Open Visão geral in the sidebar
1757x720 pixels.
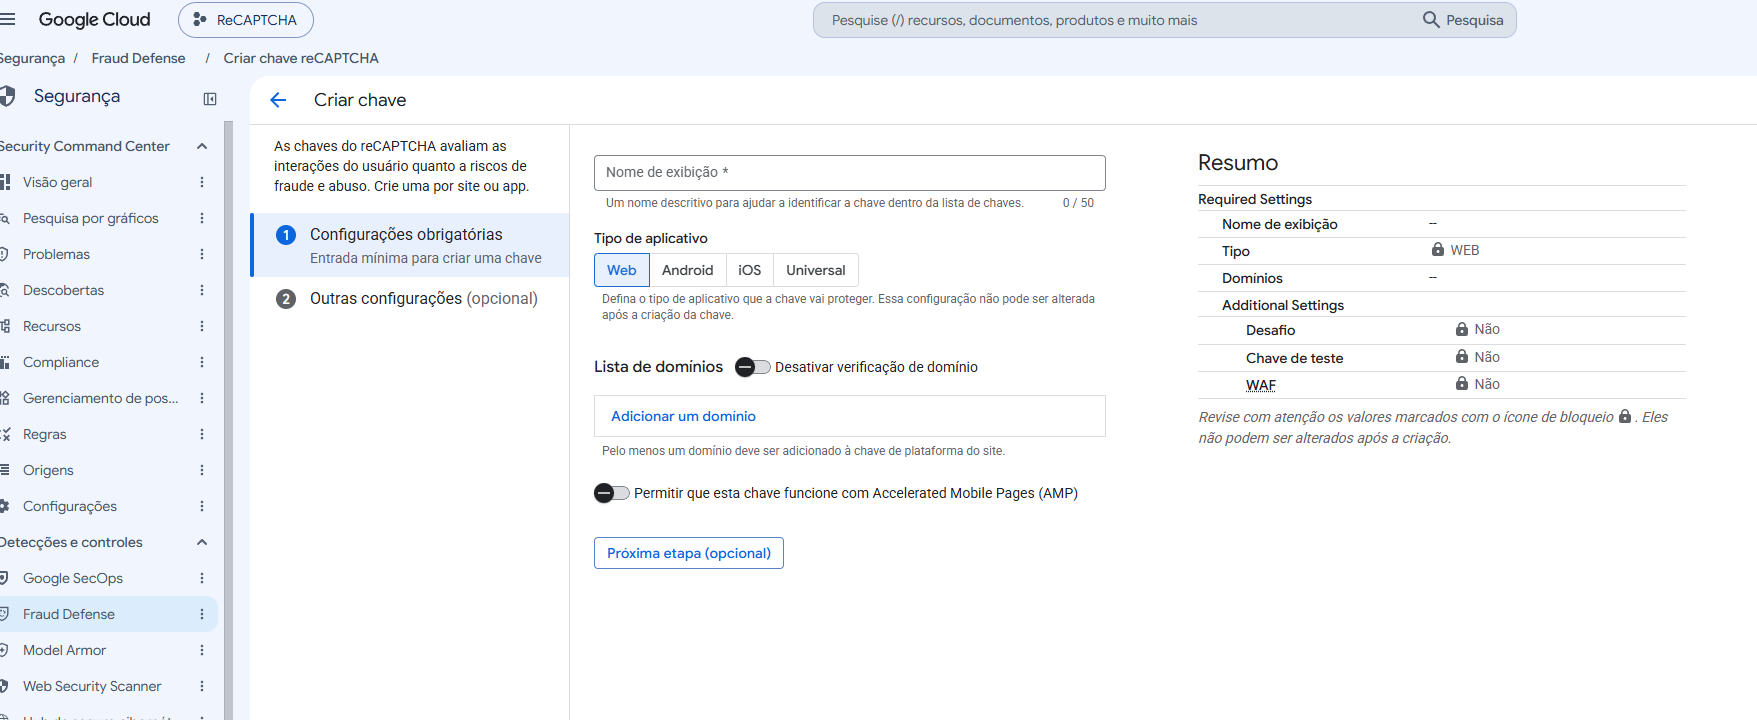(57, 182)
